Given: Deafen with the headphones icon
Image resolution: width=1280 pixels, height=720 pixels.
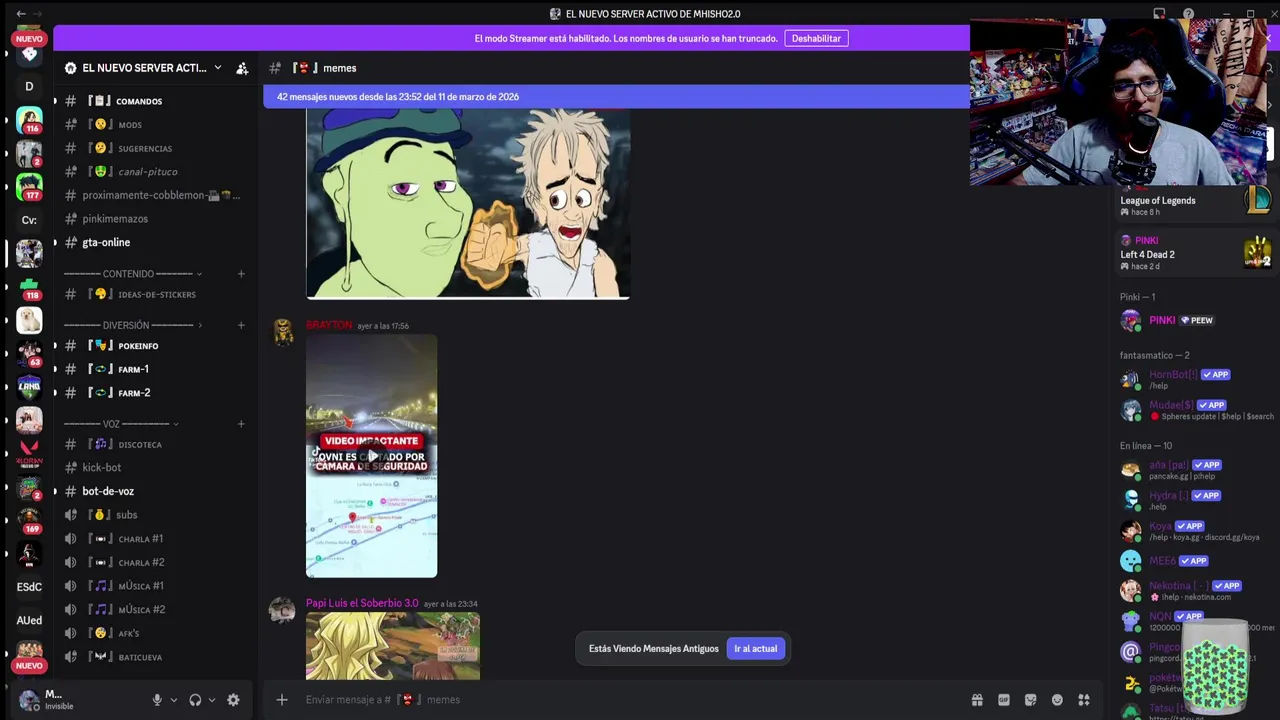Looking at the screenshot, I should click(x=195, y=700).
